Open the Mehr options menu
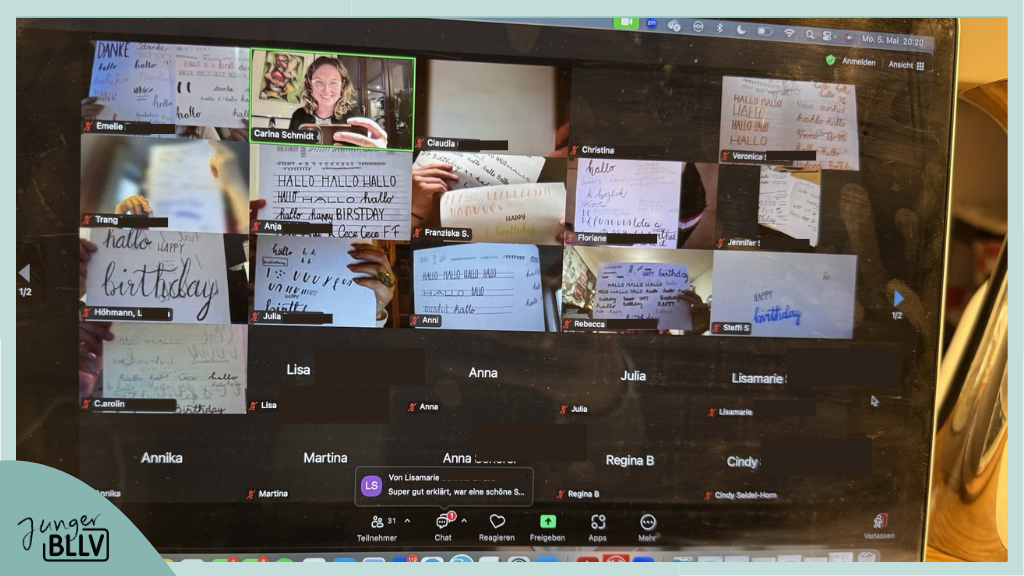Viewport: 1024px width, 576px height. point(647,528)
